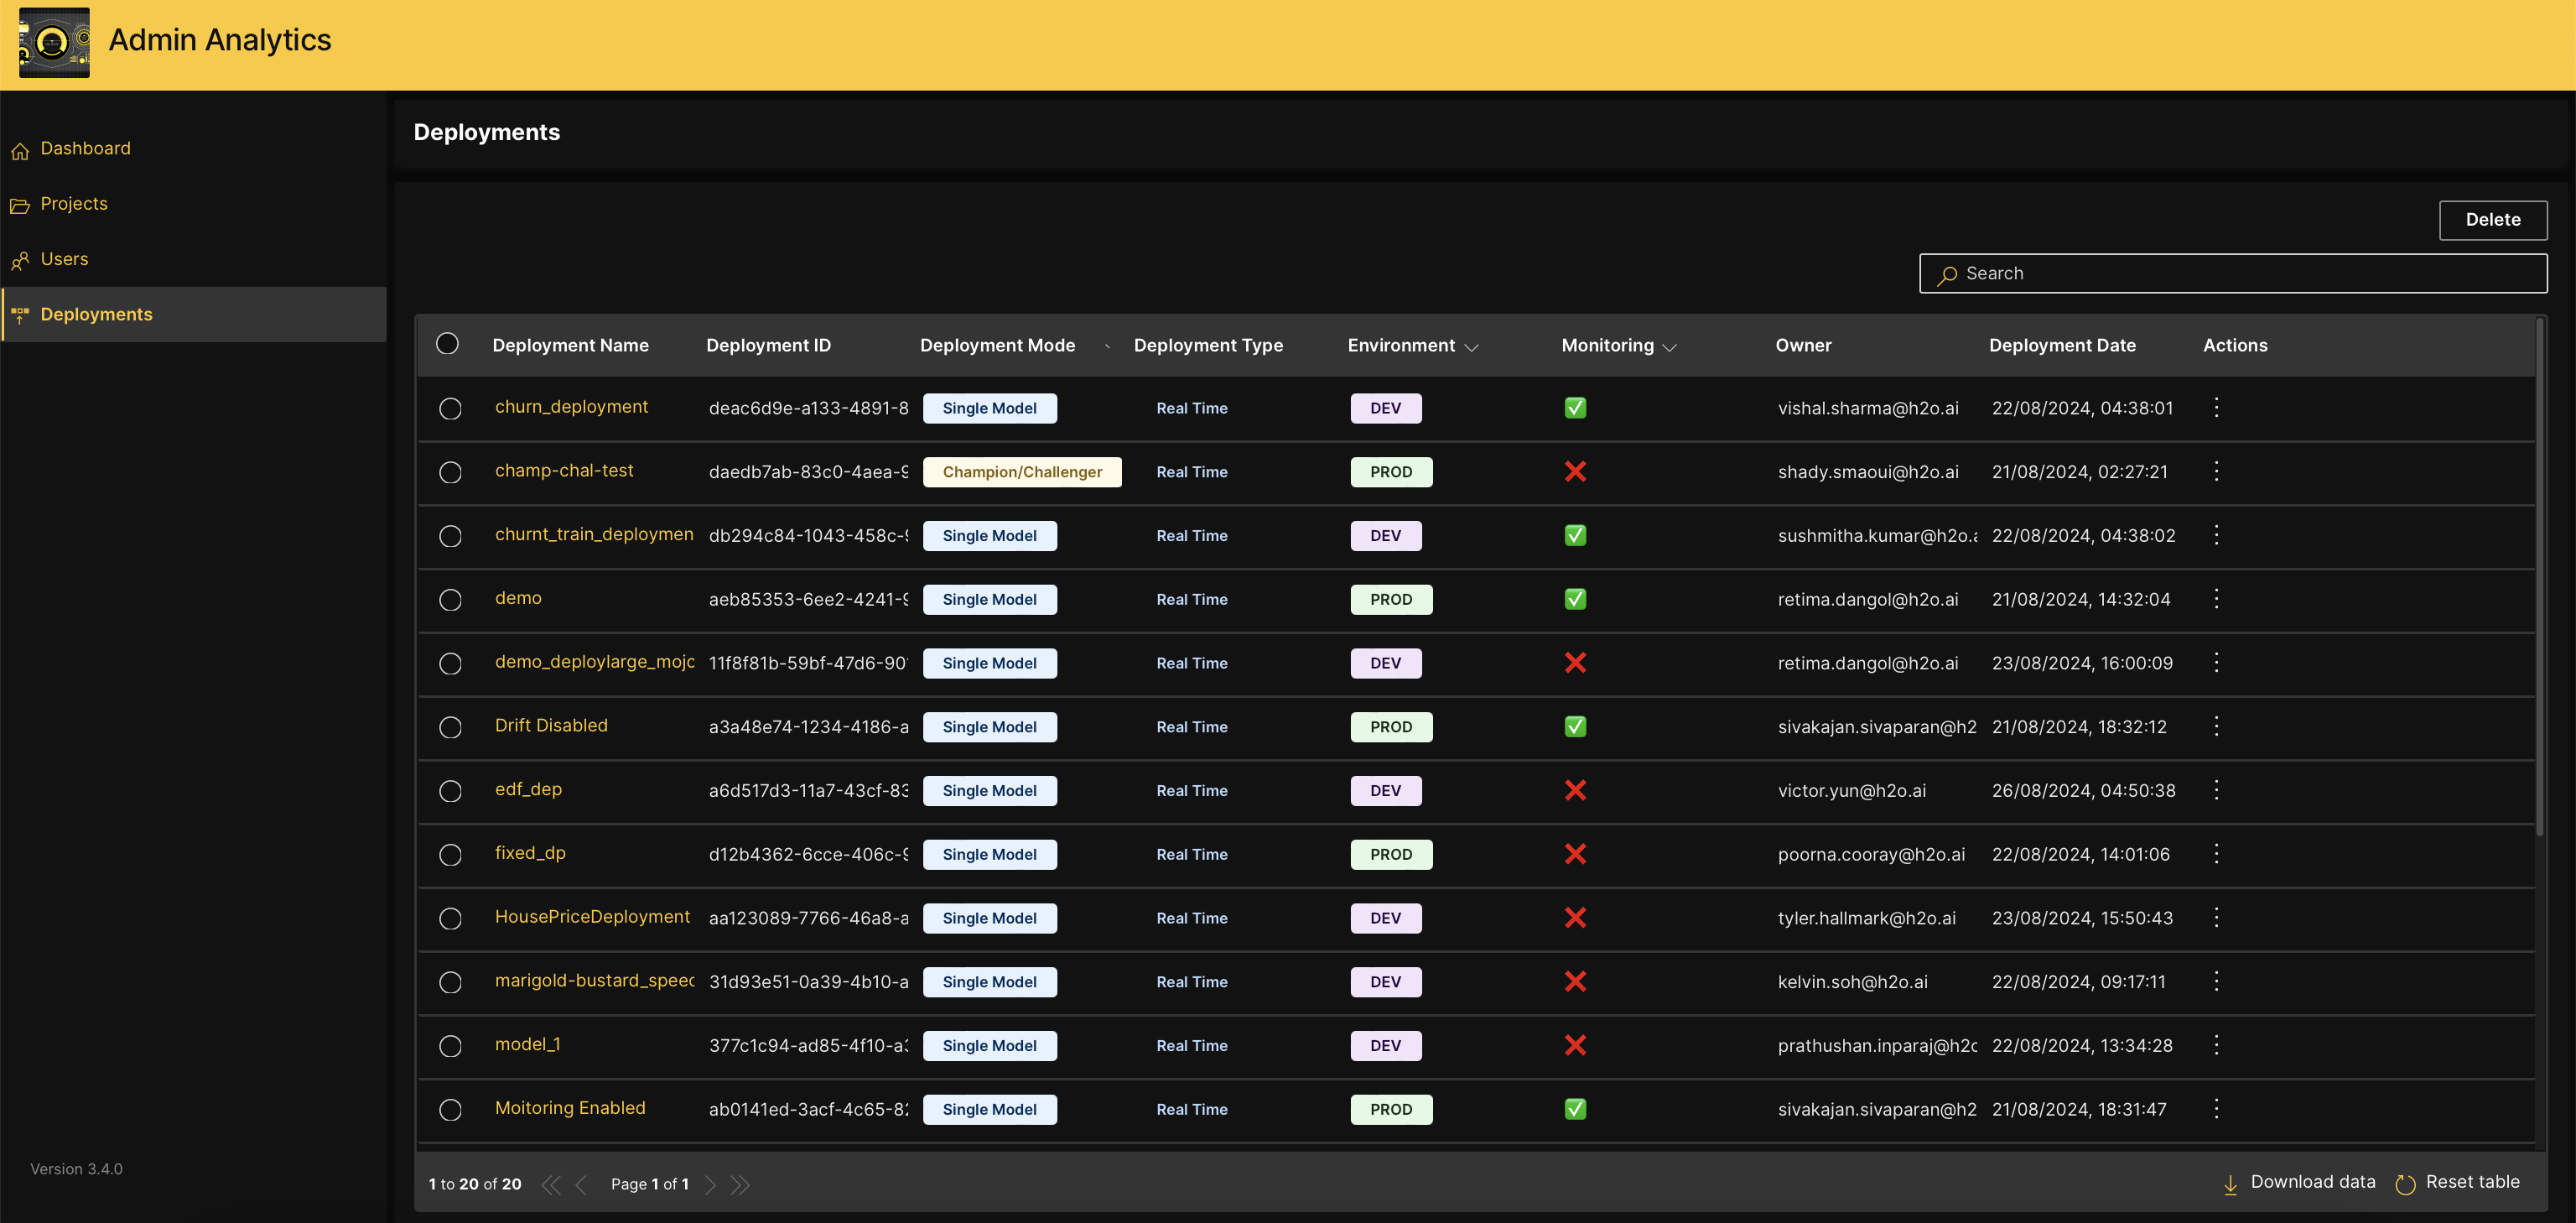Select the Drift Disabled row checkbox
Image resolution: width=2576 pixels, height=1223 pixels.
(450, 727)
